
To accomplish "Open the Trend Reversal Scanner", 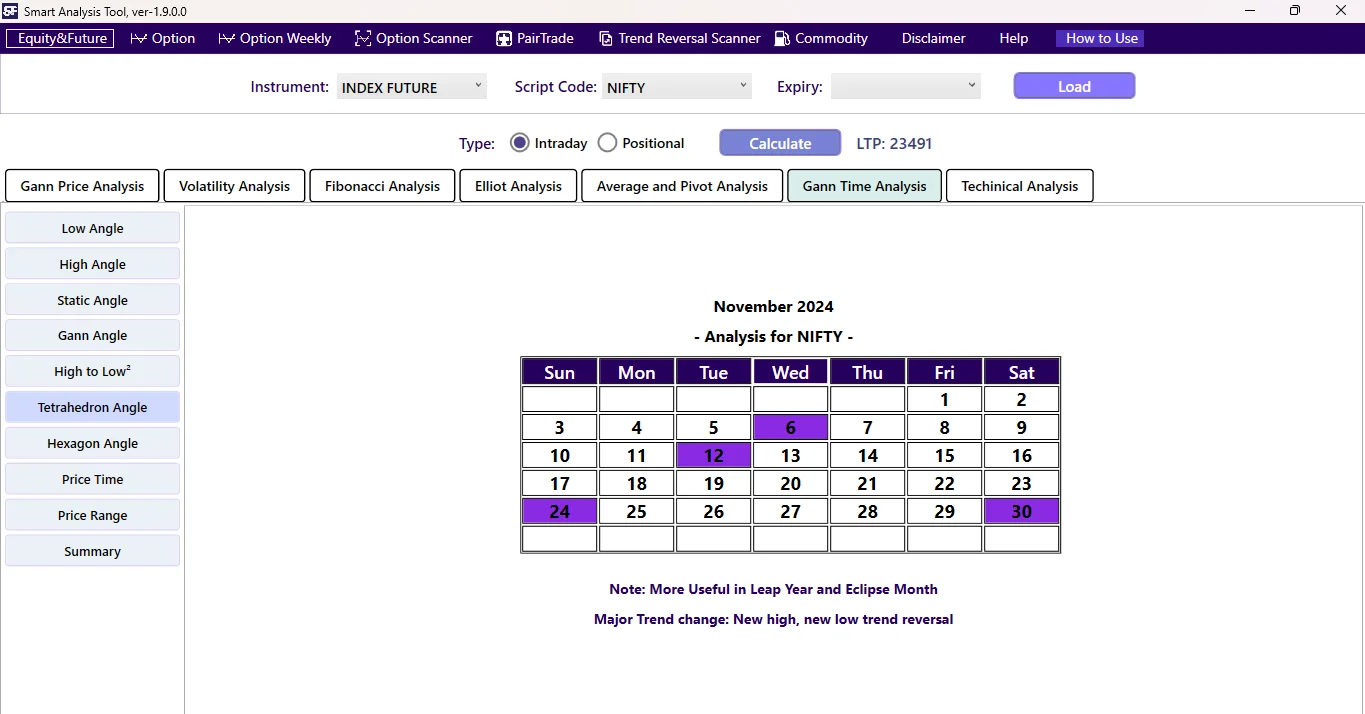I will pyautogui.click(x=679, y=38).
